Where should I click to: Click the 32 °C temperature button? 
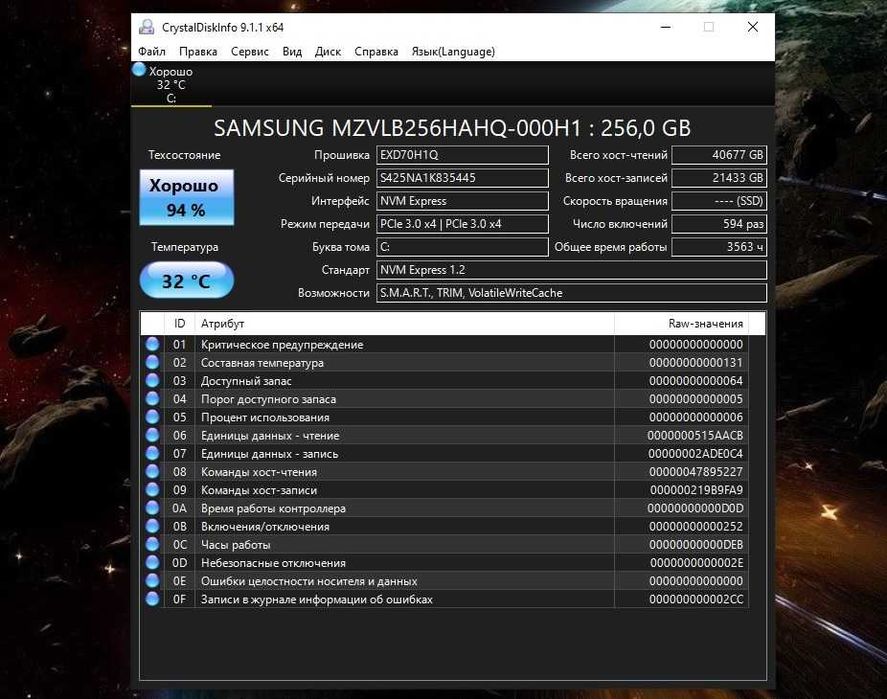click(x=186, y=281)
